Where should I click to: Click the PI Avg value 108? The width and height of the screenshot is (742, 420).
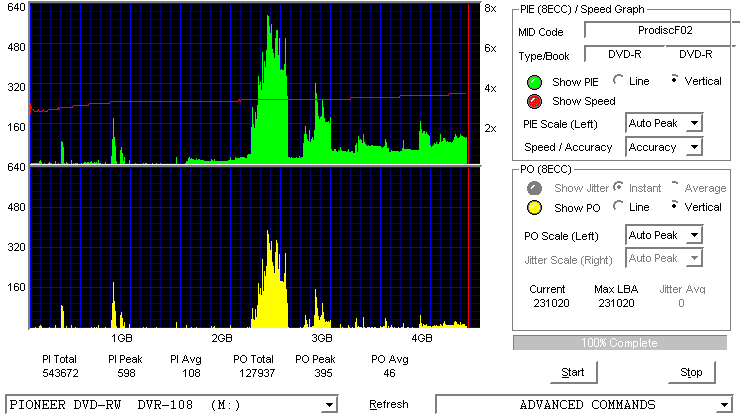point(191,373)
